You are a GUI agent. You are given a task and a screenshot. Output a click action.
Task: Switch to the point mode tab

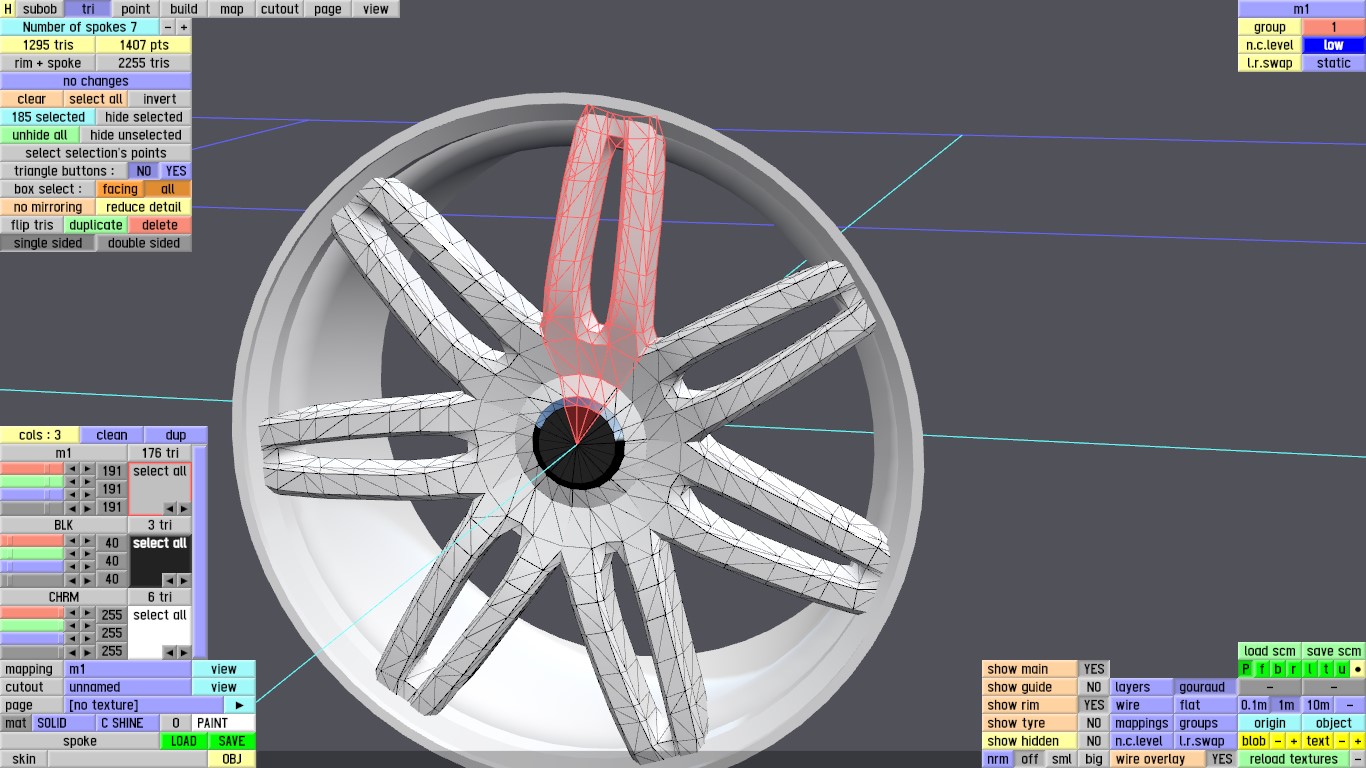136,9
